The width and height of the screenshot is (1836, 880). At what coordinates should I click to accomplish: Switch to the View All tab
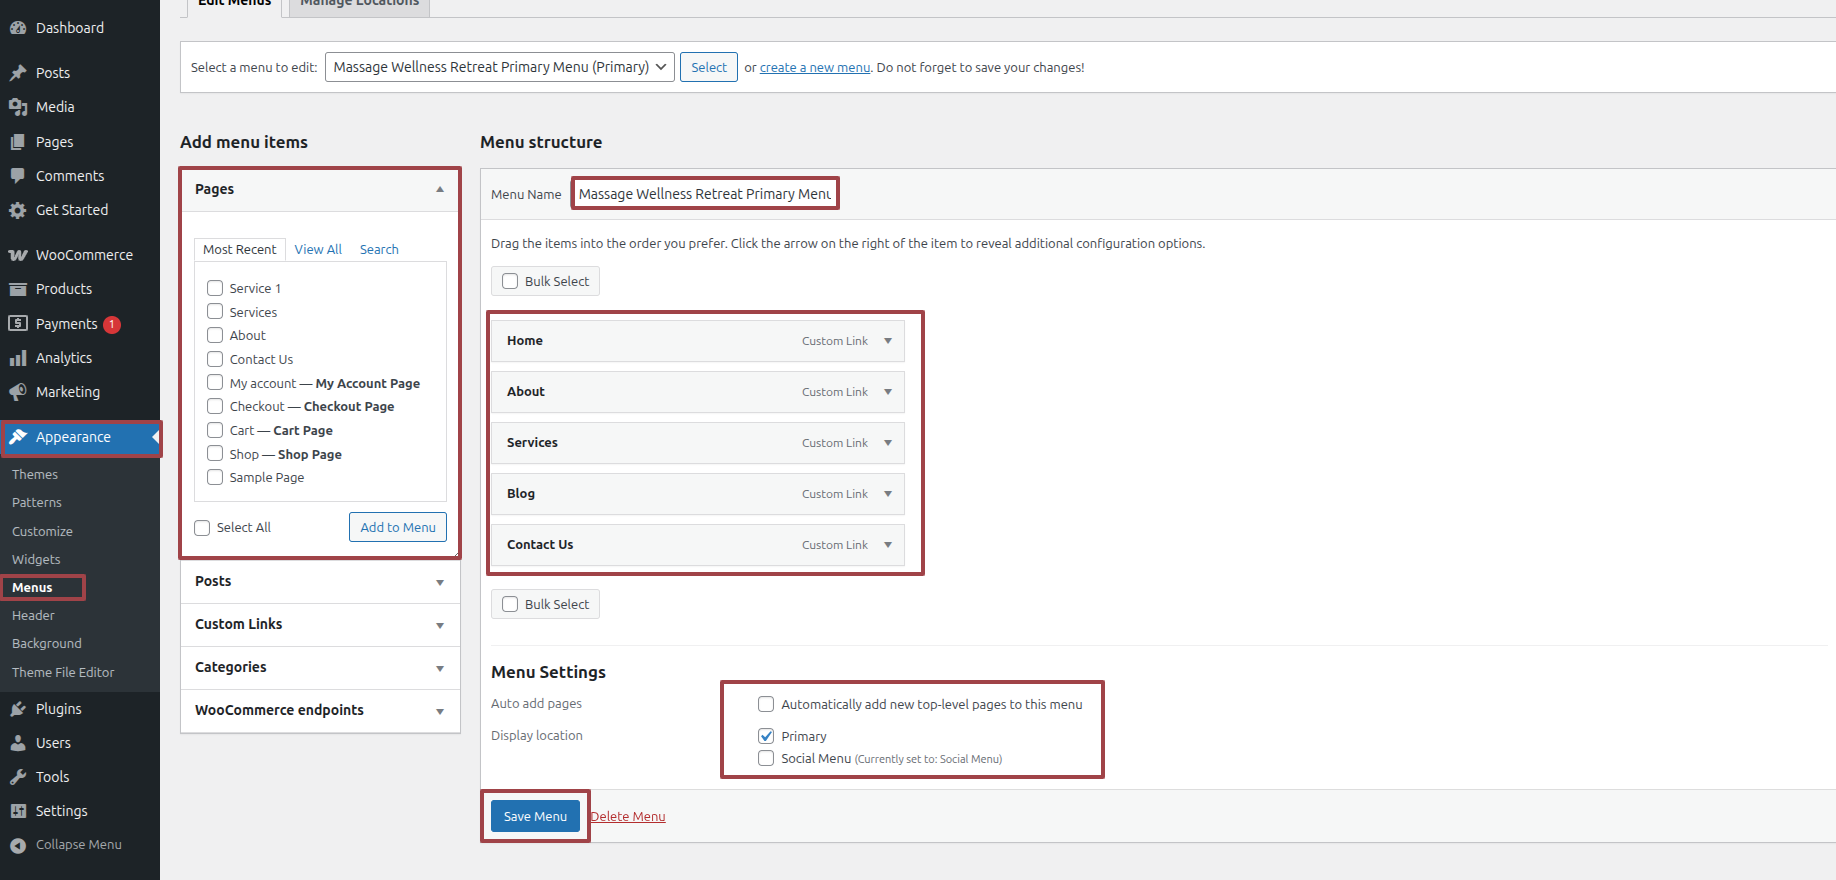[x=318, y=250]
